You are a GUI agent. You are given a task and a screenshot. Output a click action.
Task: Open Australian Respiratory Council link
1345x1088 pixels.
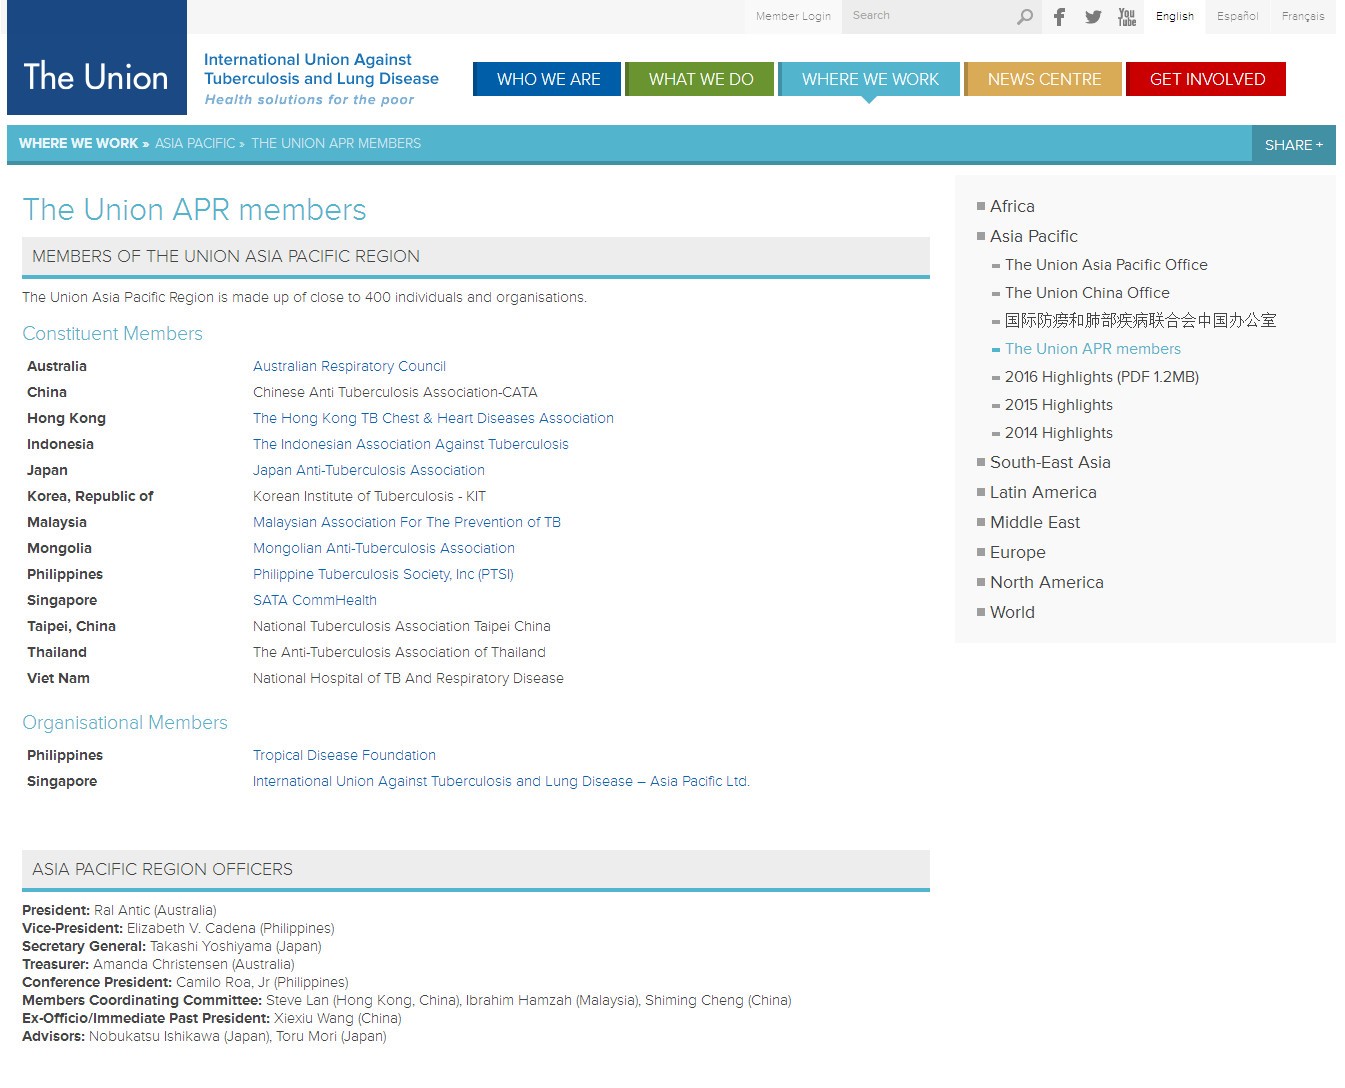(x=349, y=366)
